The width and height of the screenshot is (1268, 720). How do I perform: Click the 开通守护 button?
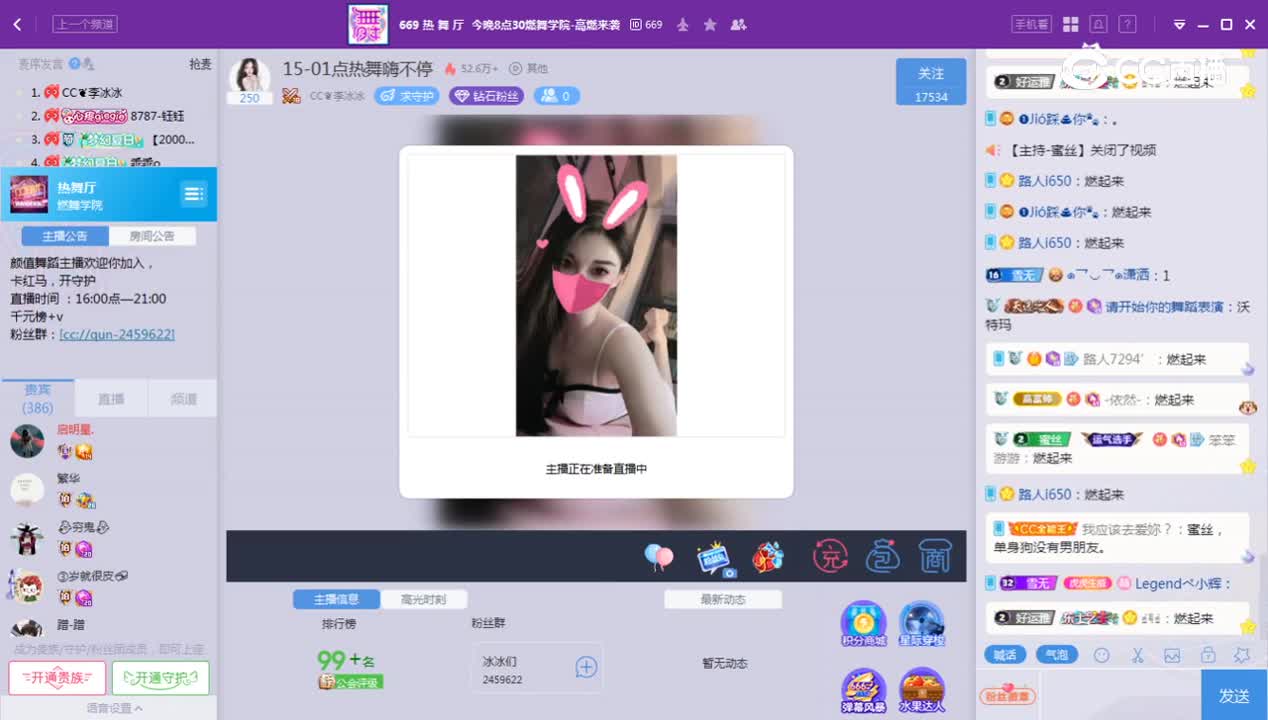pos(160,678)
